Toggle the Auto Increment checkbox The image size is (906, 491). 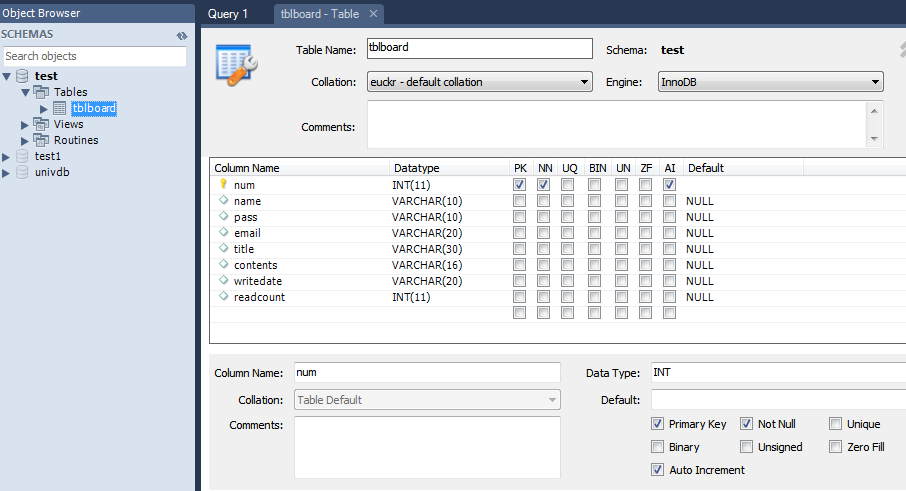(658, 470)
